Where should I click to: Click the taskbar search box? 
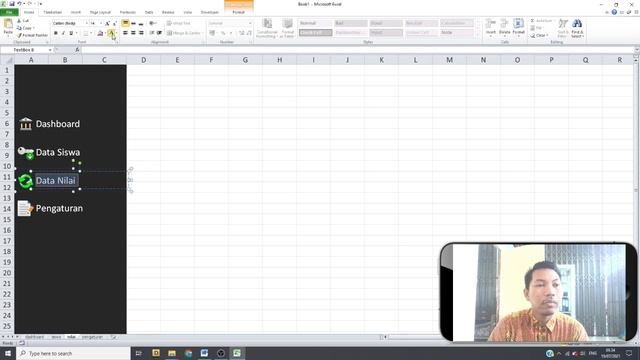(x=73, y=353)
